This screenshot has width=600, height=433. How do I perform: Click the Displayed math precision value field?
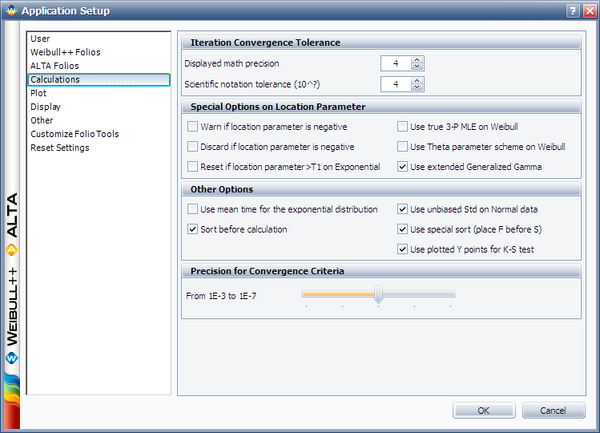click(x=396, y=63)
